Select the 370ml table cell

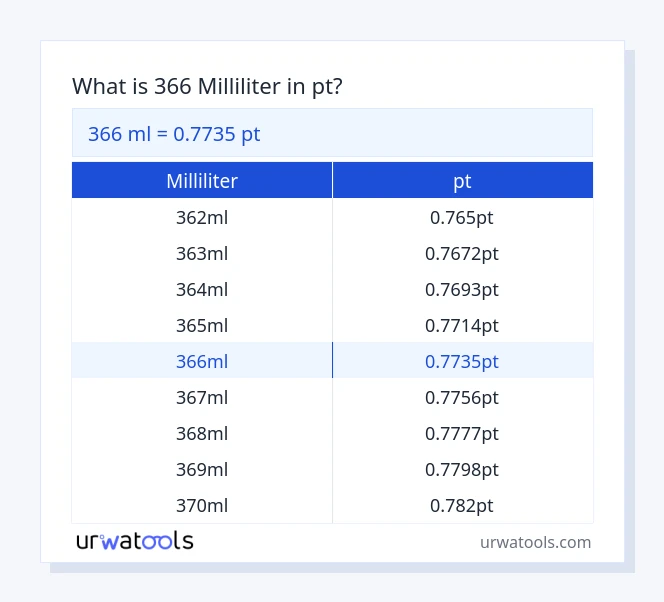pyautogui.click(x=202, y=506)
